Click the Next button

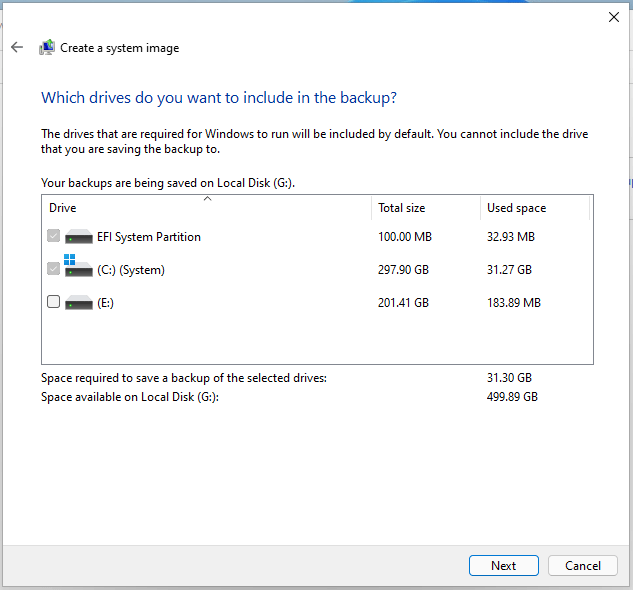[503, 565]
